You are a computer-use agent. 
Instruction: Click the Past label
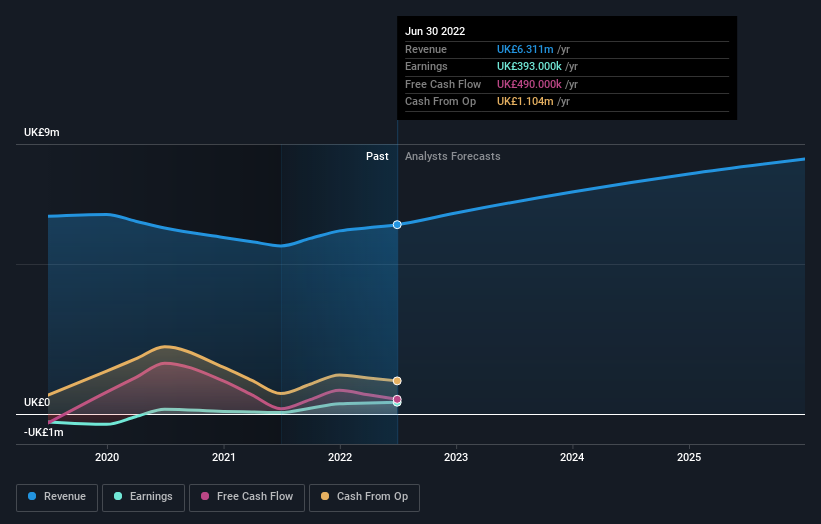pos(377,156)
